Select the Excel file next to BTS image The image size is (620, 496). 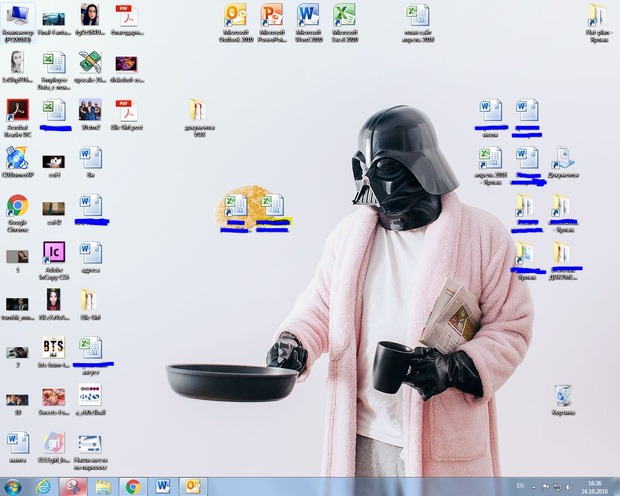point(92,355)
